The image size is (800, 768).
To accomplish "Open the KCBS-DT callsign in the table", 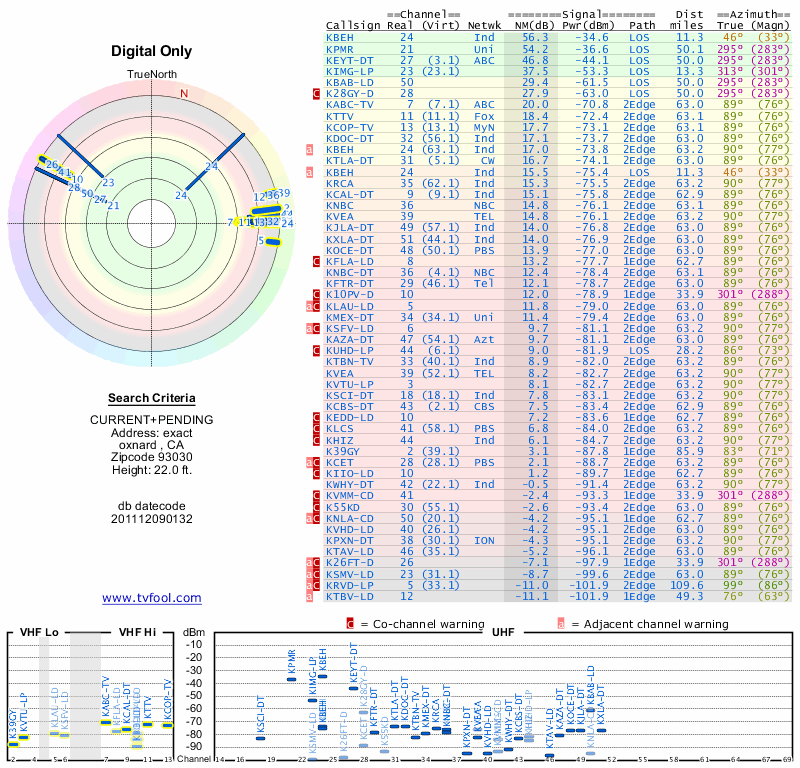I will click(x=350, y=407).
